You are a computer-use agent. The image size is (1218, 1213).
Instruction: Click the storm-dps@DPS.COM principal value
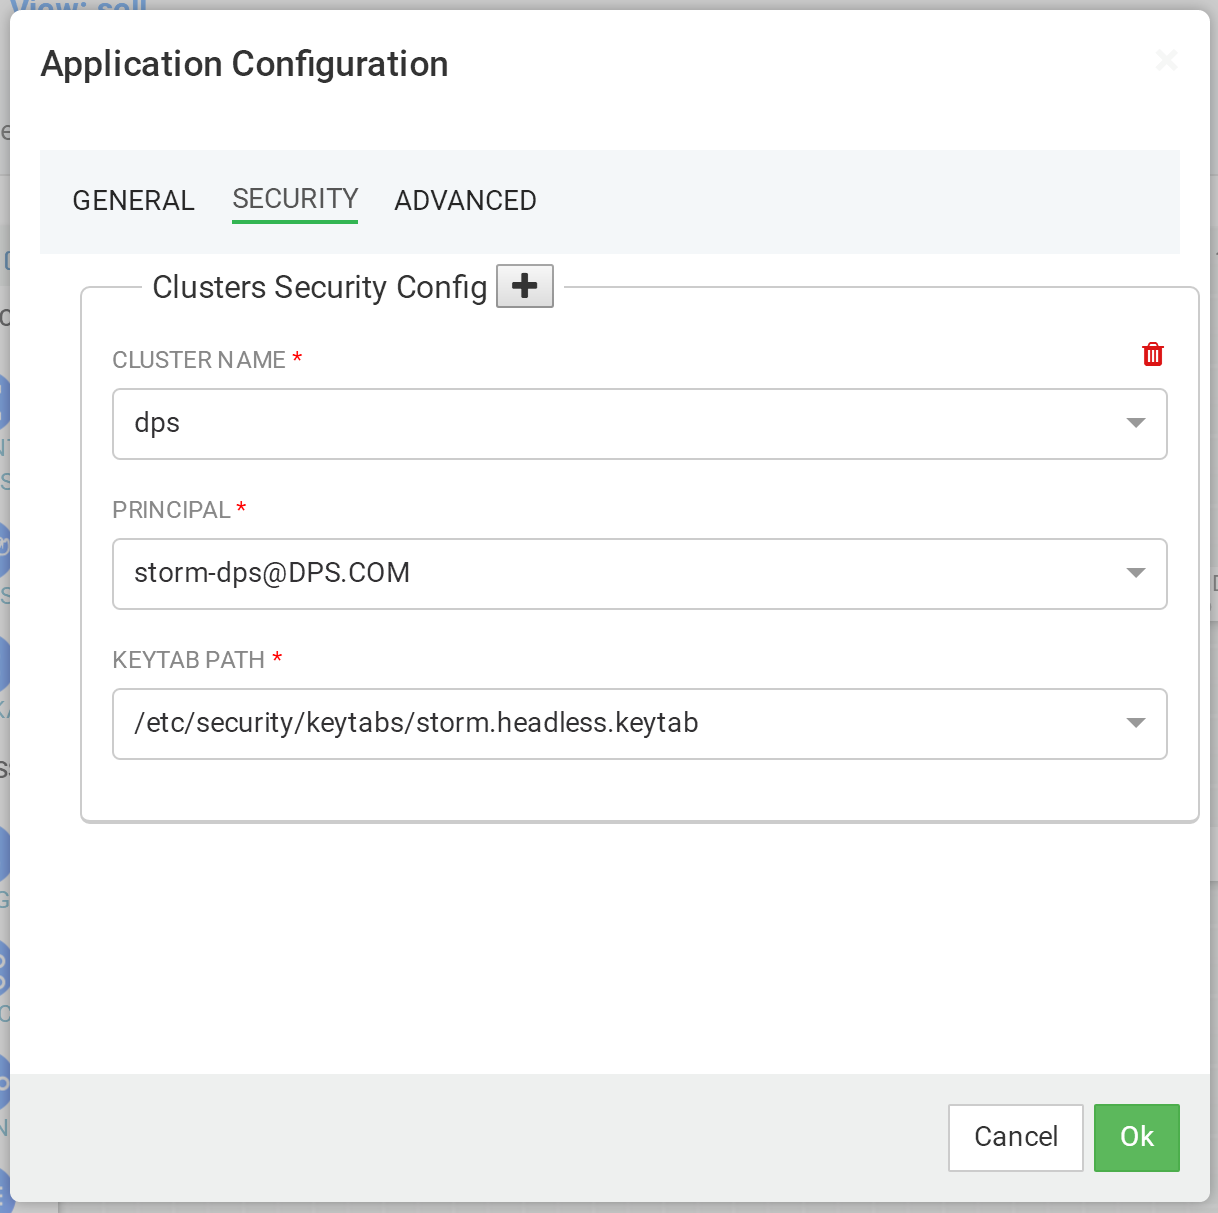272,573
